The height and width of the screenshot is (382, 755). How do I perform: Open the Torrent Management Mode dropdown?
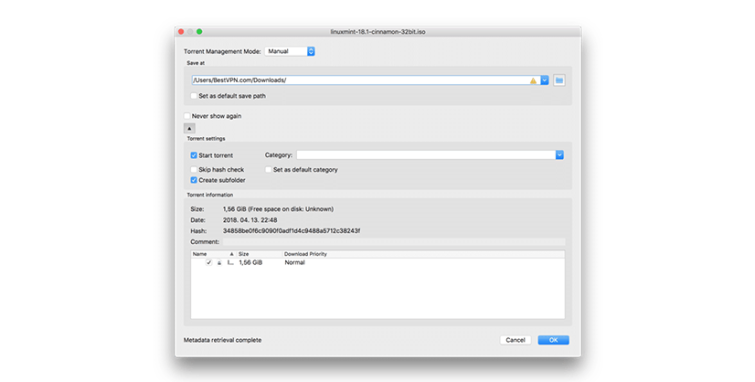289,51
